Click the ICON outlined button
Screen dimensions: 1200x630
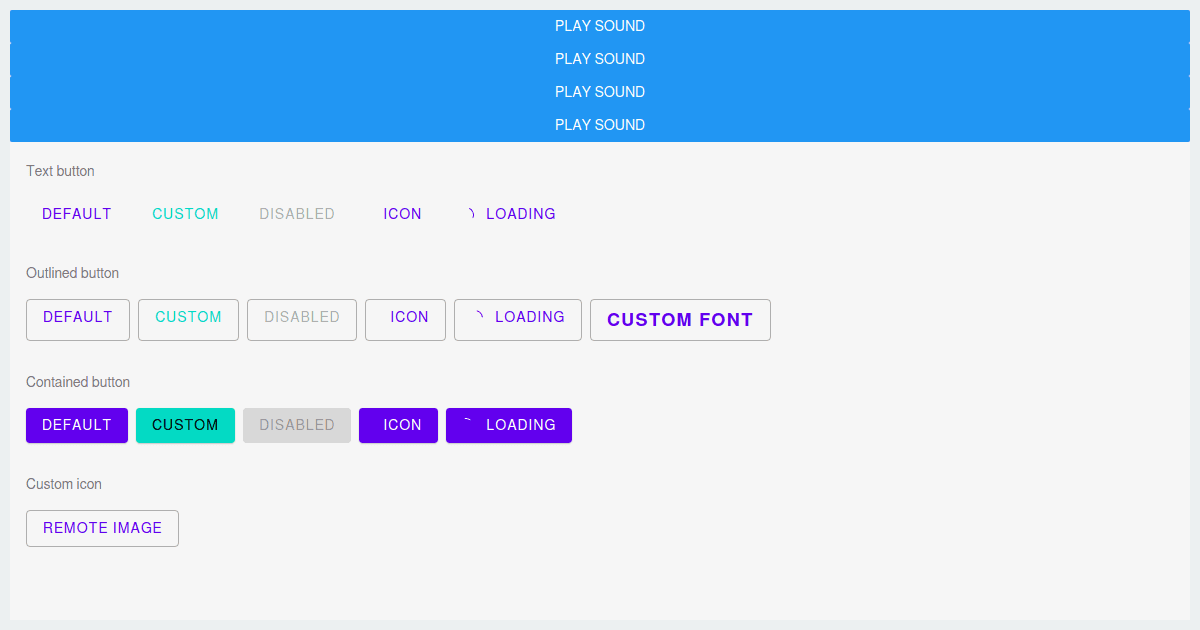pyautogui.click(x=405, y=319)
